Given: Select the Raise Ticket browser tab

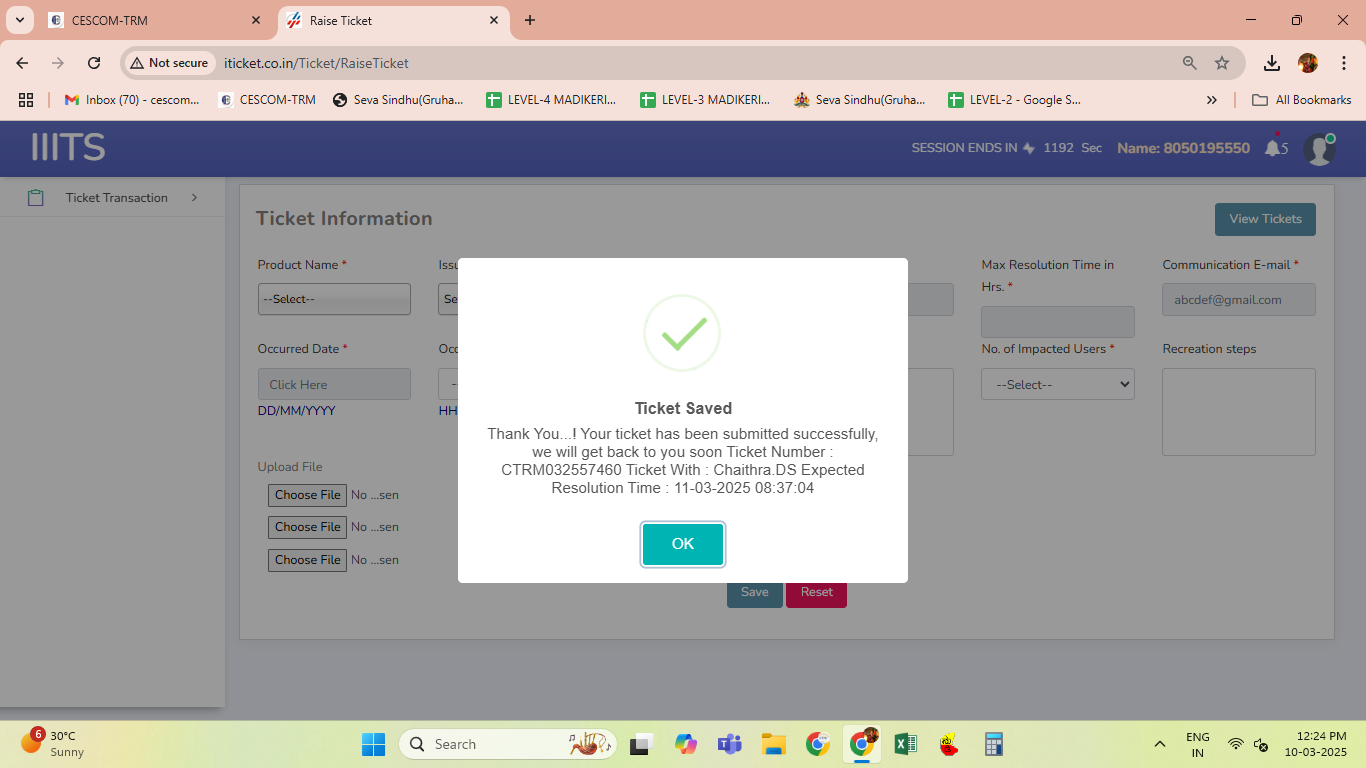Looking at the screenshot, I should (393, 20).
